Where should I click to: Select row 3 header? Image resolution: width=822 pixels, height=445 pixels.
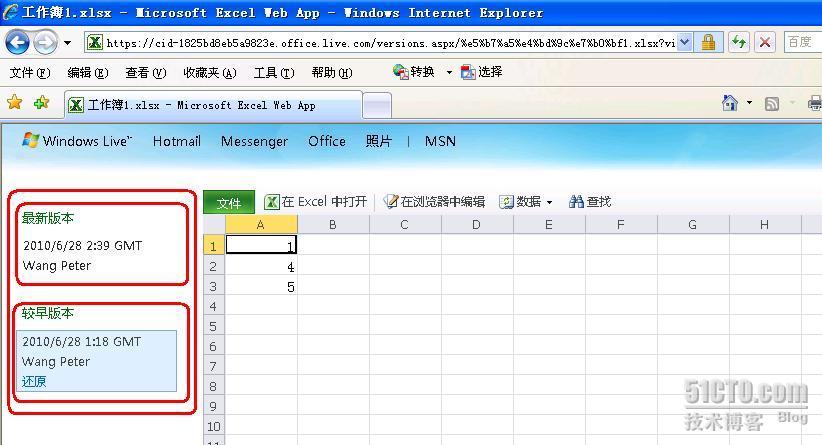pos(214,285)
